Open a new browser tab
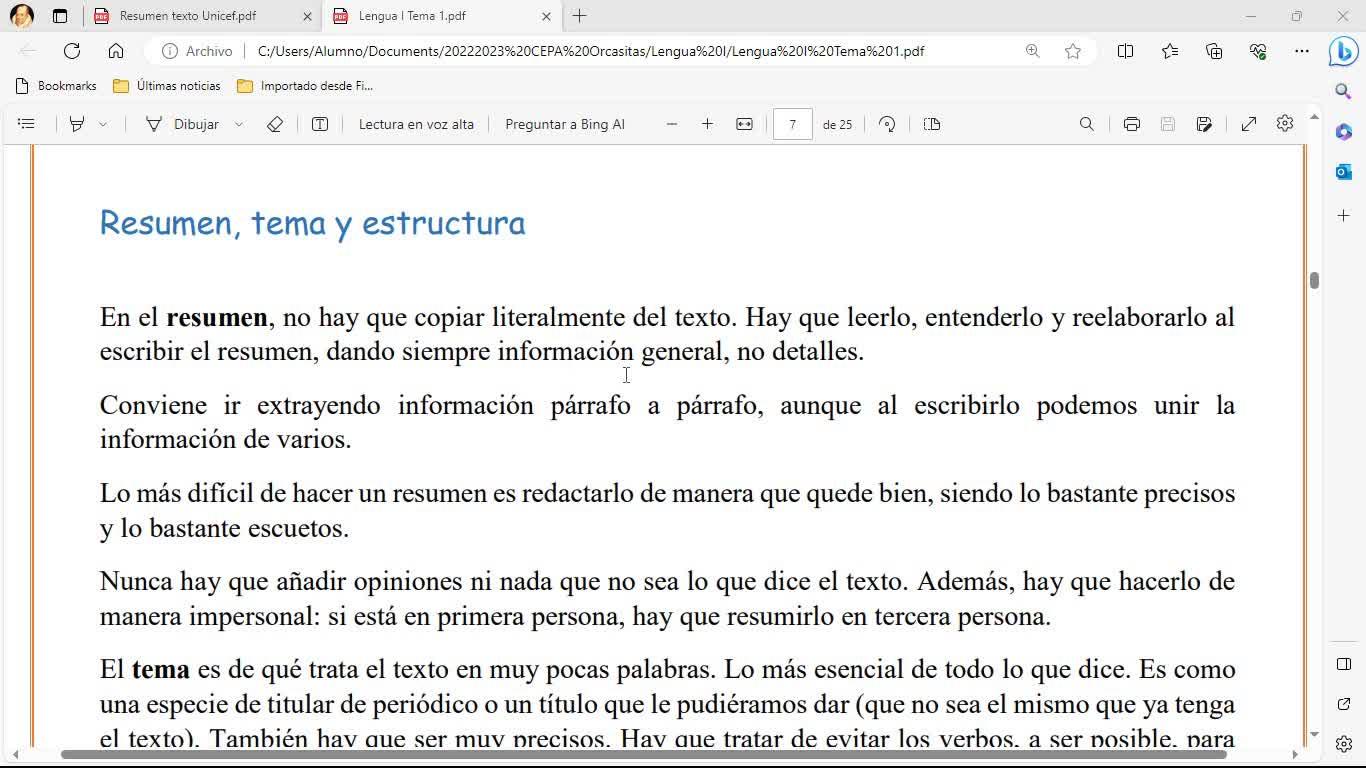The width and height of the screenshot is (1366, 768). coord(580,16)
